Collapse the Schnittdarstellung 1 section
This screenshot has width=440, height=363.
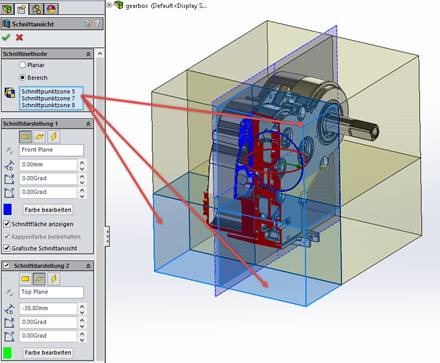pyautogui.click(x=88, y=124)
